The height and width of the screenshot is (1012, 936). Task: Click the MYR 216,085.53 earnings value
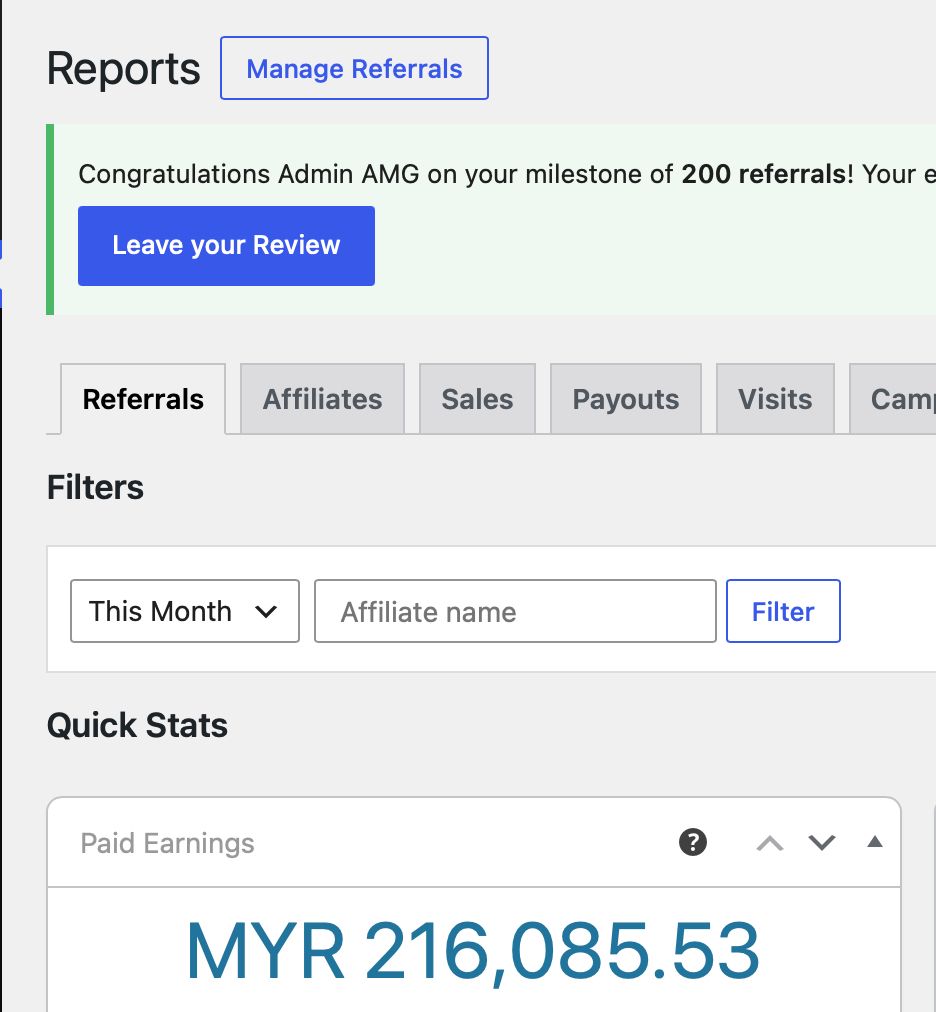coord(473,951)
